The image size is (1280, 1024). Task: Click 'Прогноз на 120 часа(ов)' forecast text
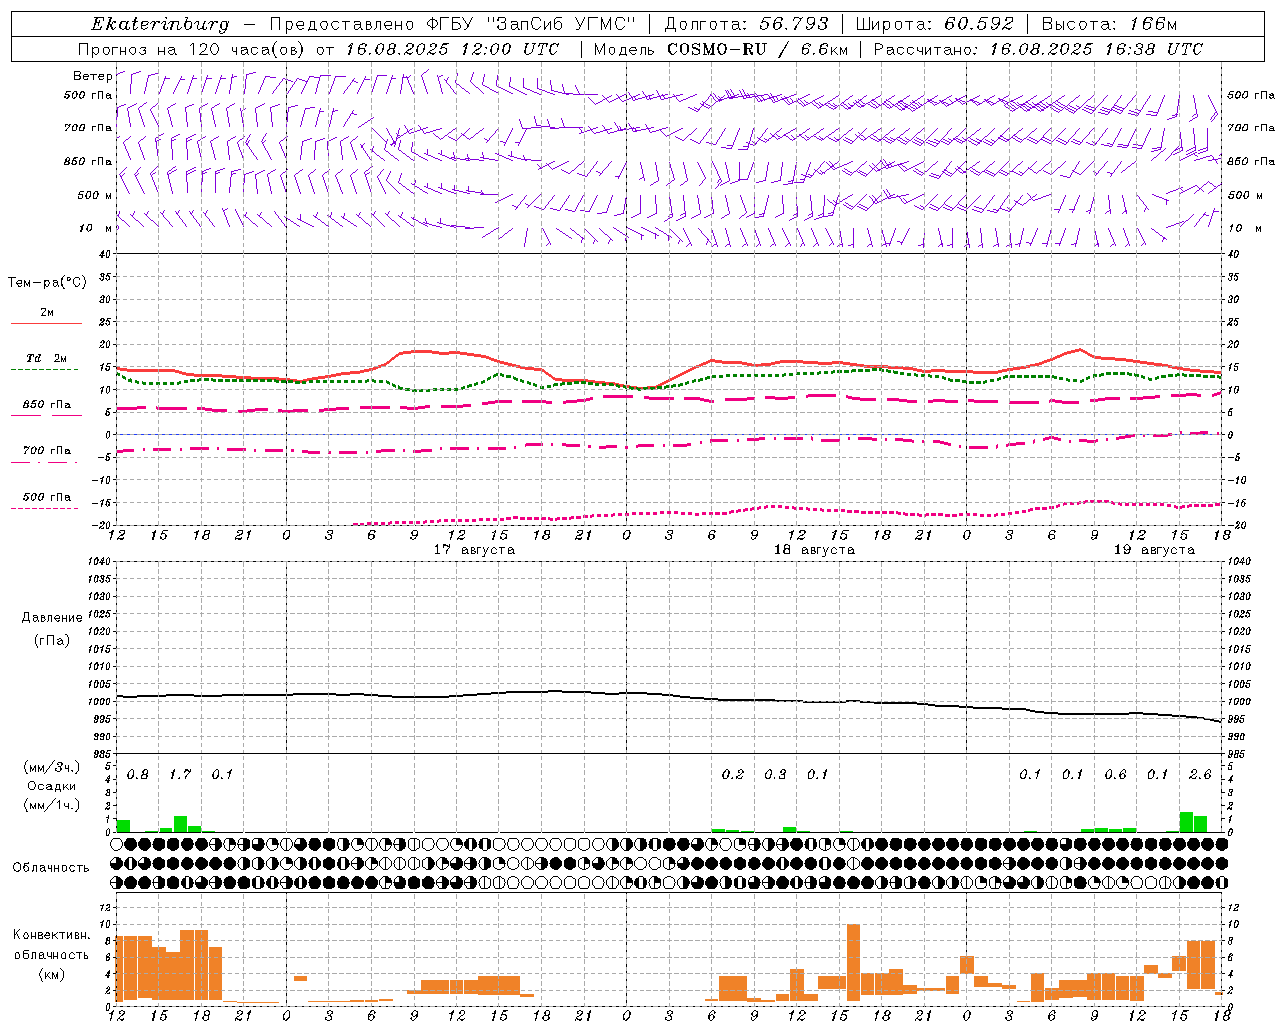[191, 49]
